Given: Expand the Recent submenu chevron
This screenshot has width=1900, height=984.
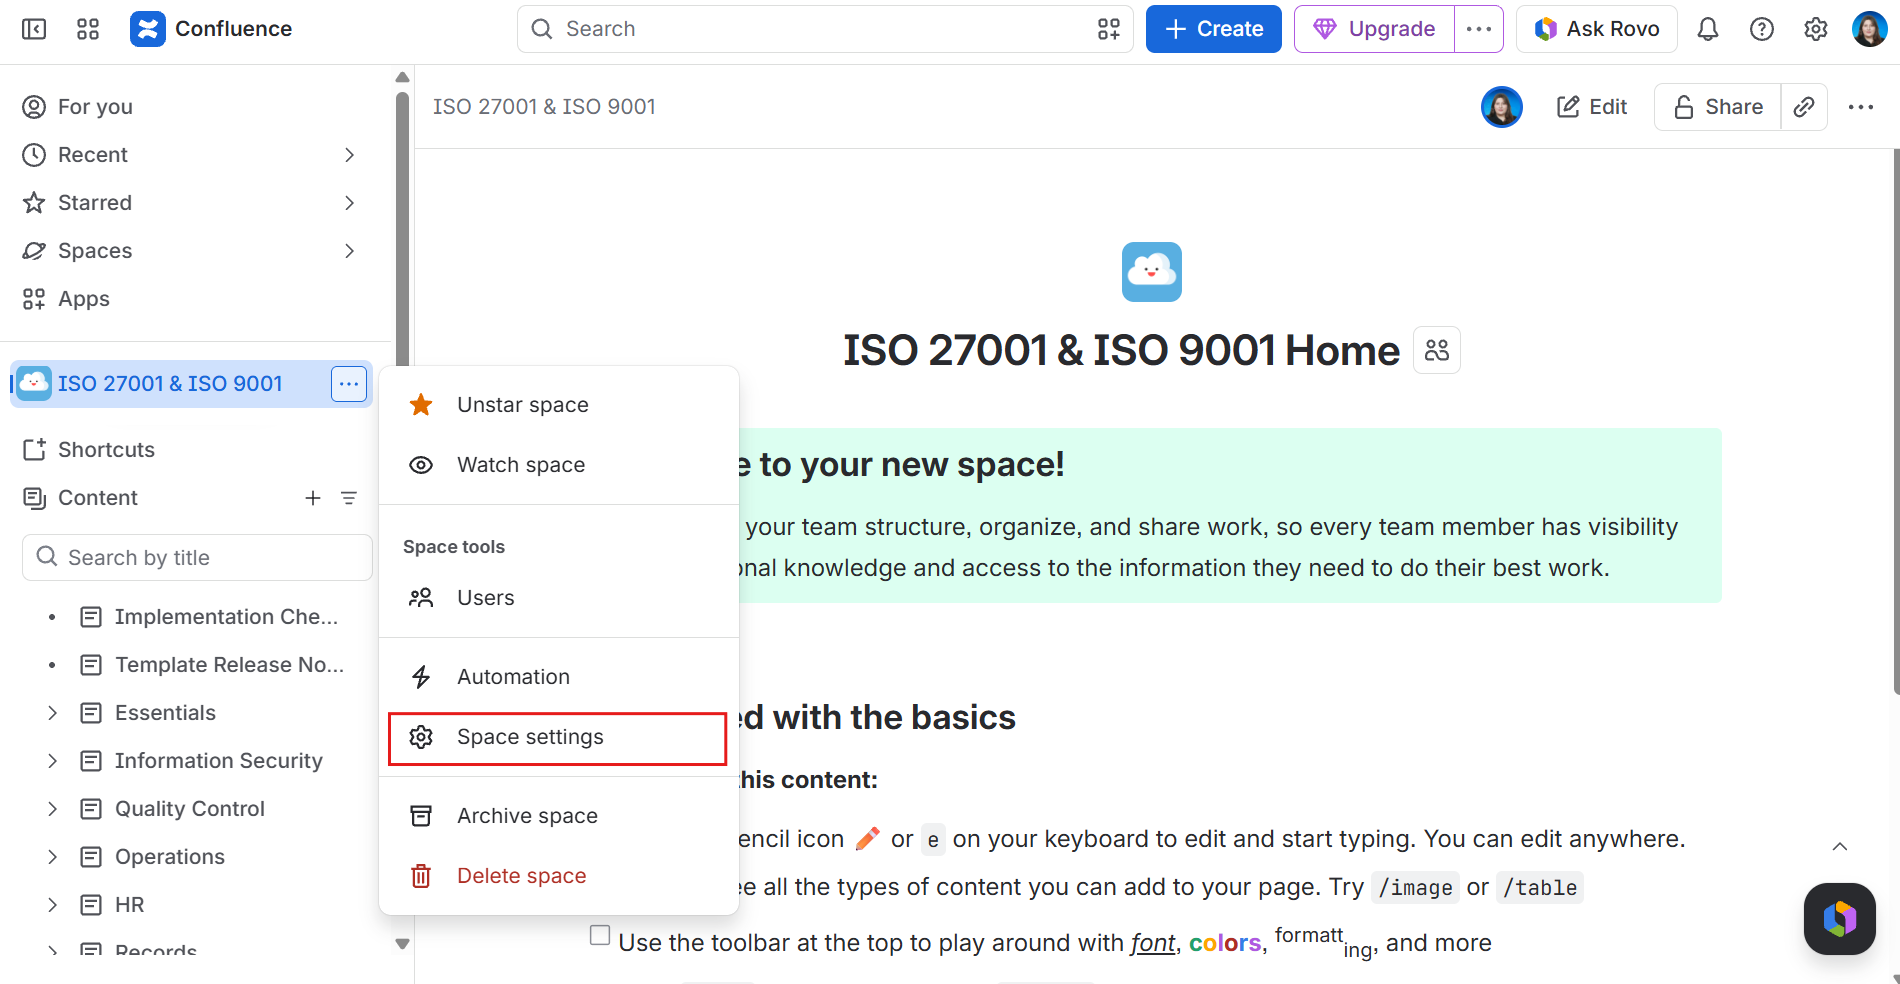Looking at the screenshot, I should pyautogui.click(x=349, y=155).
